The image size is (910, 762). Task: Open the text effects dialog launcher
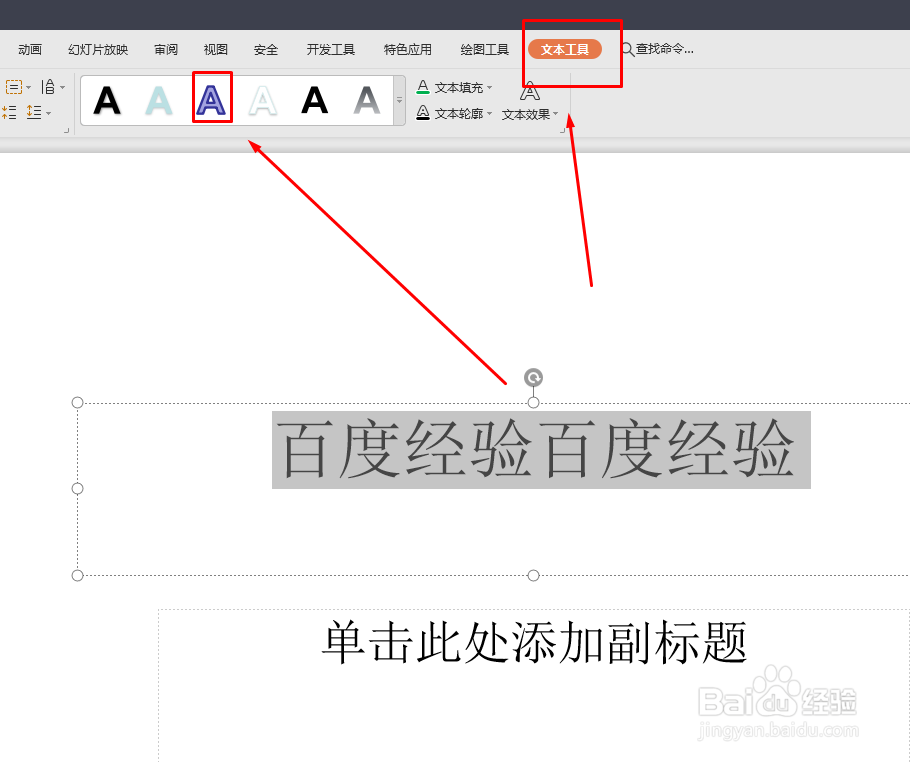(x=562, y=131)
